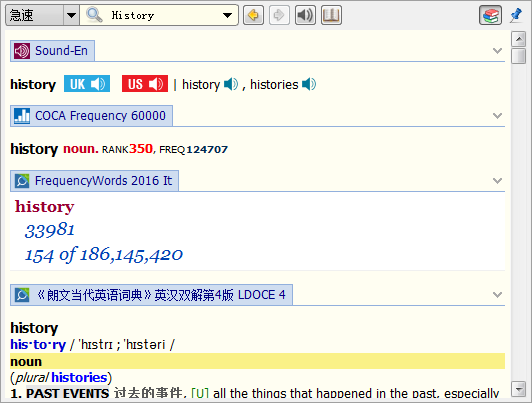Screen dimensions: 532x403
Task: Pin the window with the pushpin icon
Action: point(516,15)
